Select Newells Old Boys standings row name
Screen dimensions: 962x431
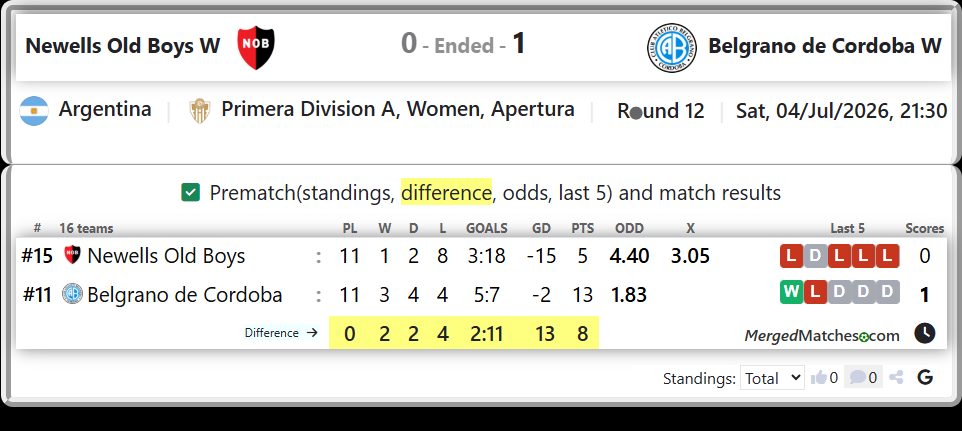(166, 256)
